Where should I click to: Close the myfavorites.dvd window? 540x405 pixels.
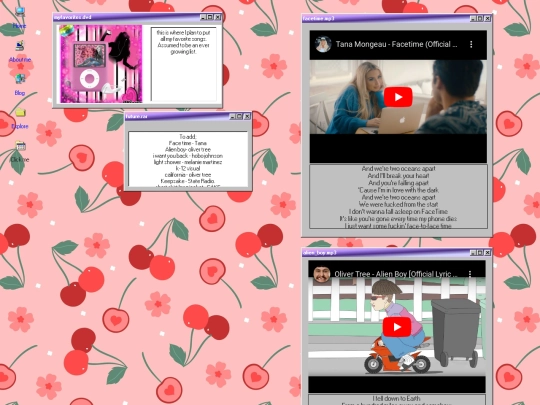coord(218,17)
